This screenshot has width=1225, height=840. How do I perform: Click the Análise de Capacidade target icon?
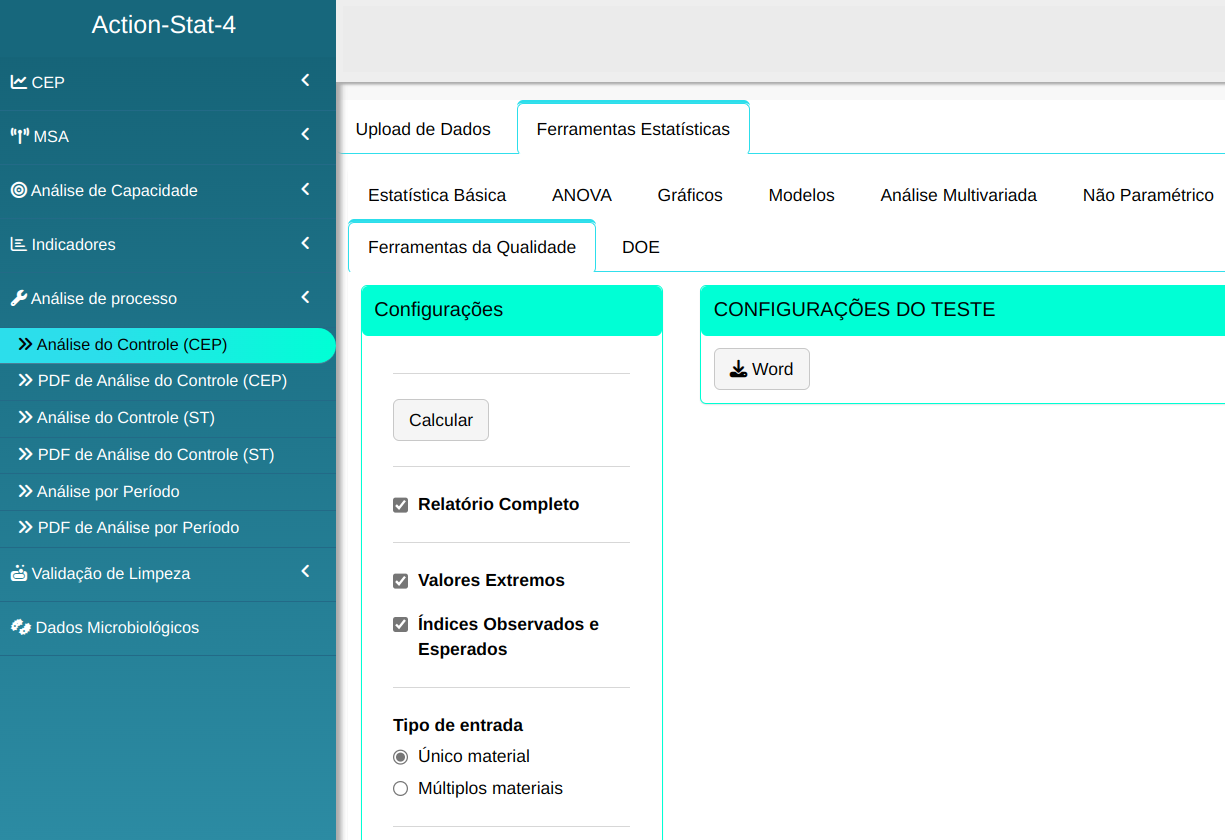(19, 190)
